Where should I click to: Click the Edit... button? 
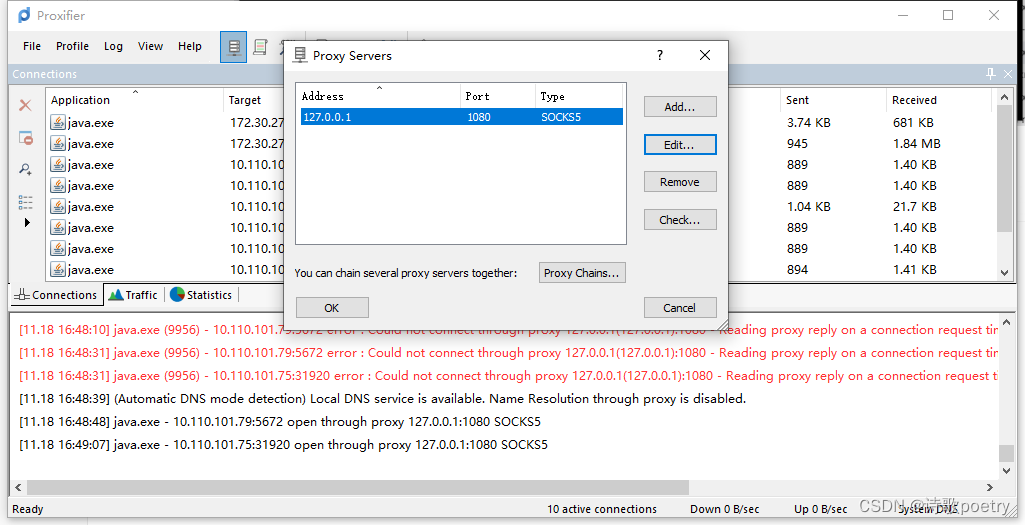(x=680, y=144)
